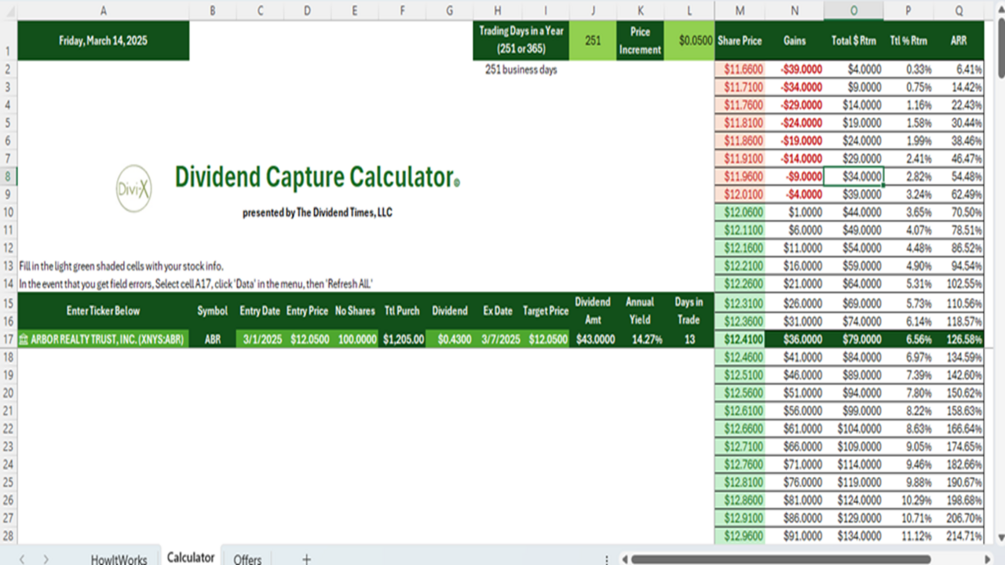Click the gains $1.0000 cell

pyautogui.click(x=794, y=212)
